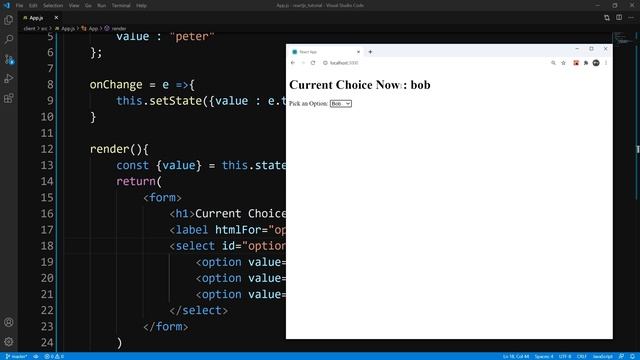
Task: Click Open Changes icon in editor toolbar
Action: tap(607, 18)
